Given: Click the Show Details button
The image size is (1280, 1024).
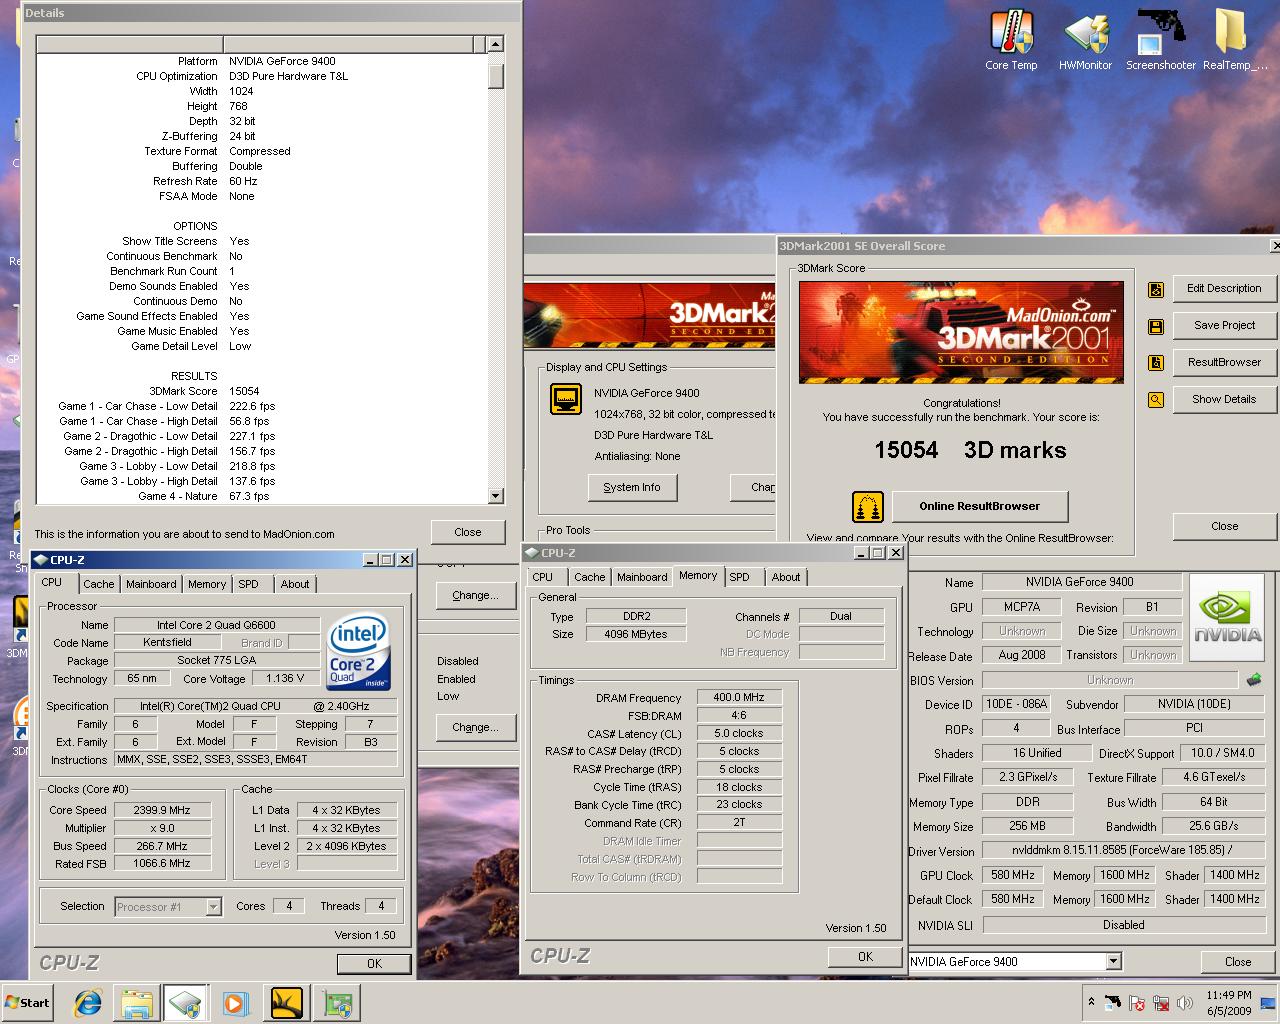Looking at the screenshot, I should point(1224,399).
